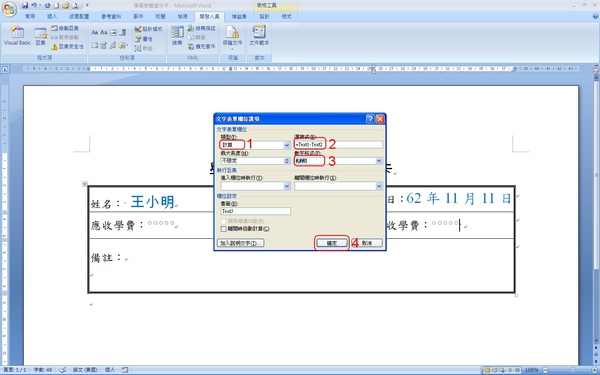Open the Macros (巨集) list
The height and width of the screenshot is (375, 600).
[41, 37]
